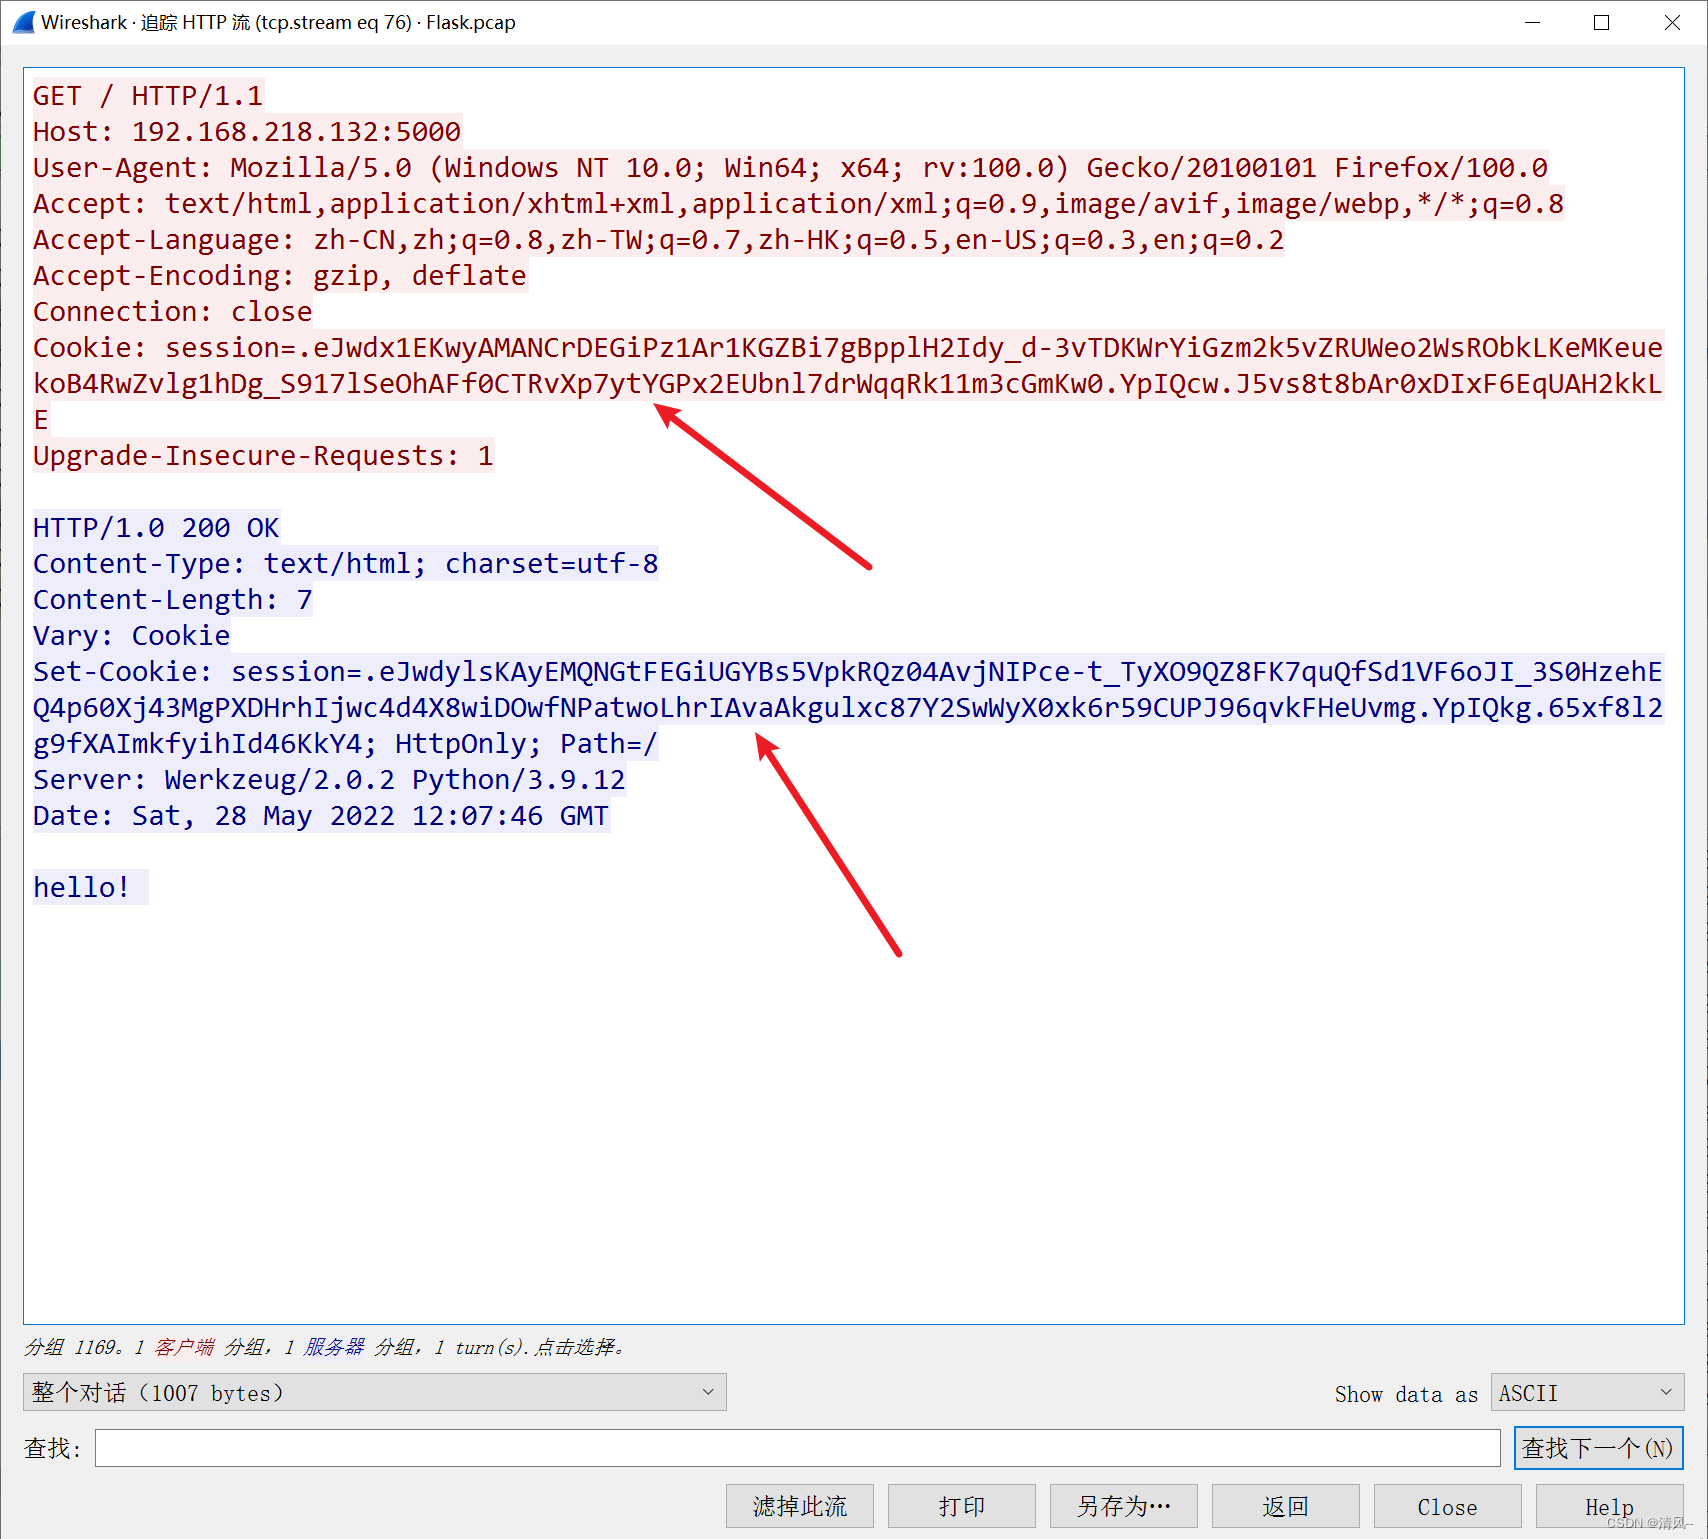Minimize the Follow HTTP Stream window
The height and width of the screenshot is (1539, 1708).
(1532, 22)
